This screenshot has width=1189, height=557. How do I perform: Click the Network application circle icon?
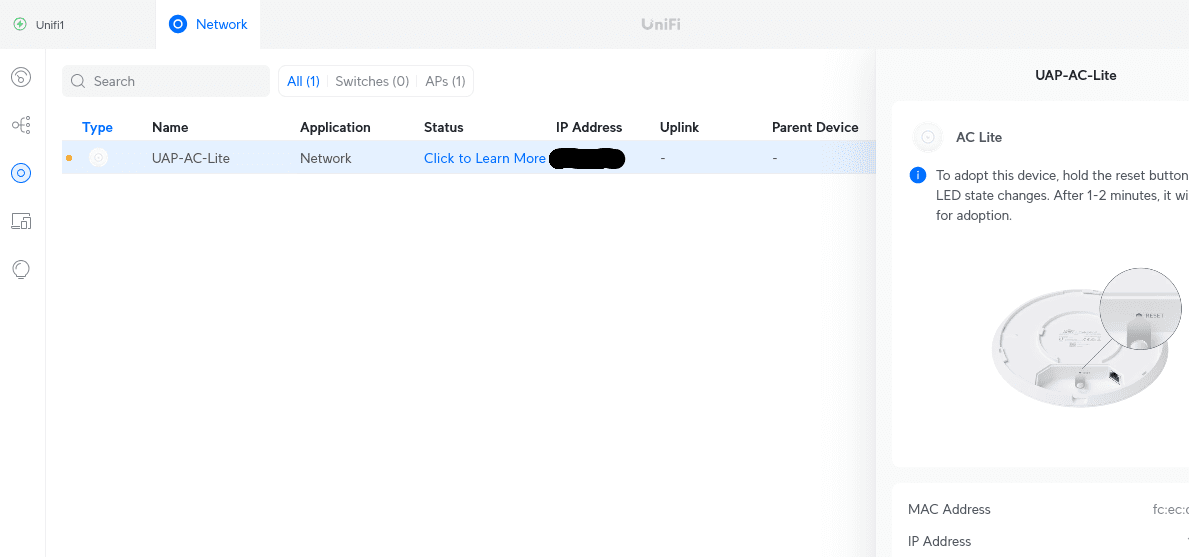pos(177,24)
